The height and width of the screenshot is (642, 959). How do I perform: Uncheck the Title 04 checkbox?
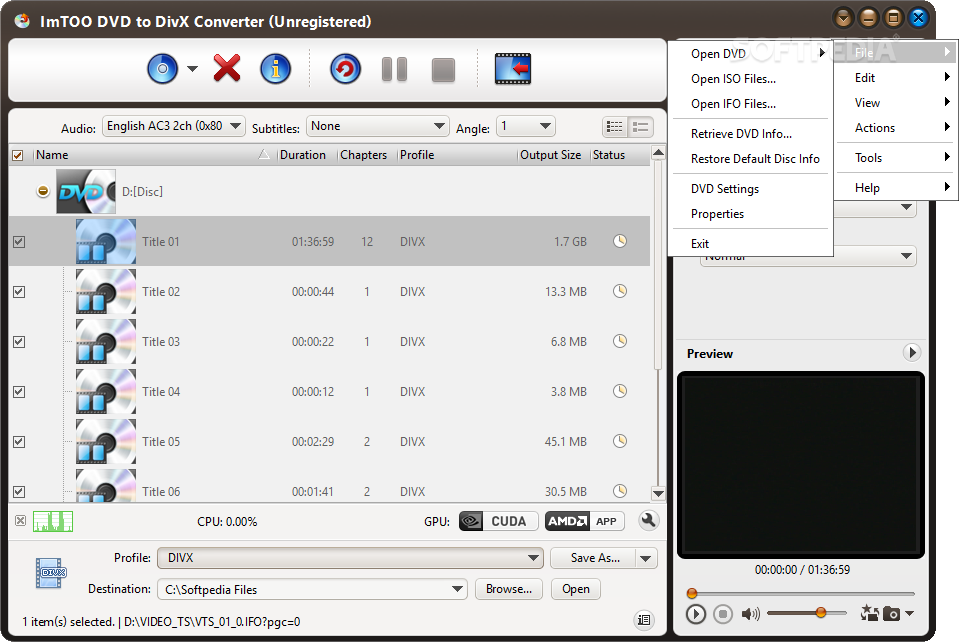tap(19, 392)
